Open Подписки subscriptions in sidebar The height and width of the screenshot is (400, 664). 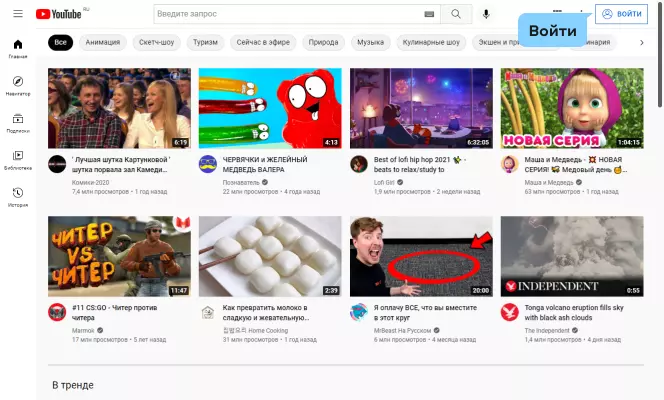18,123
